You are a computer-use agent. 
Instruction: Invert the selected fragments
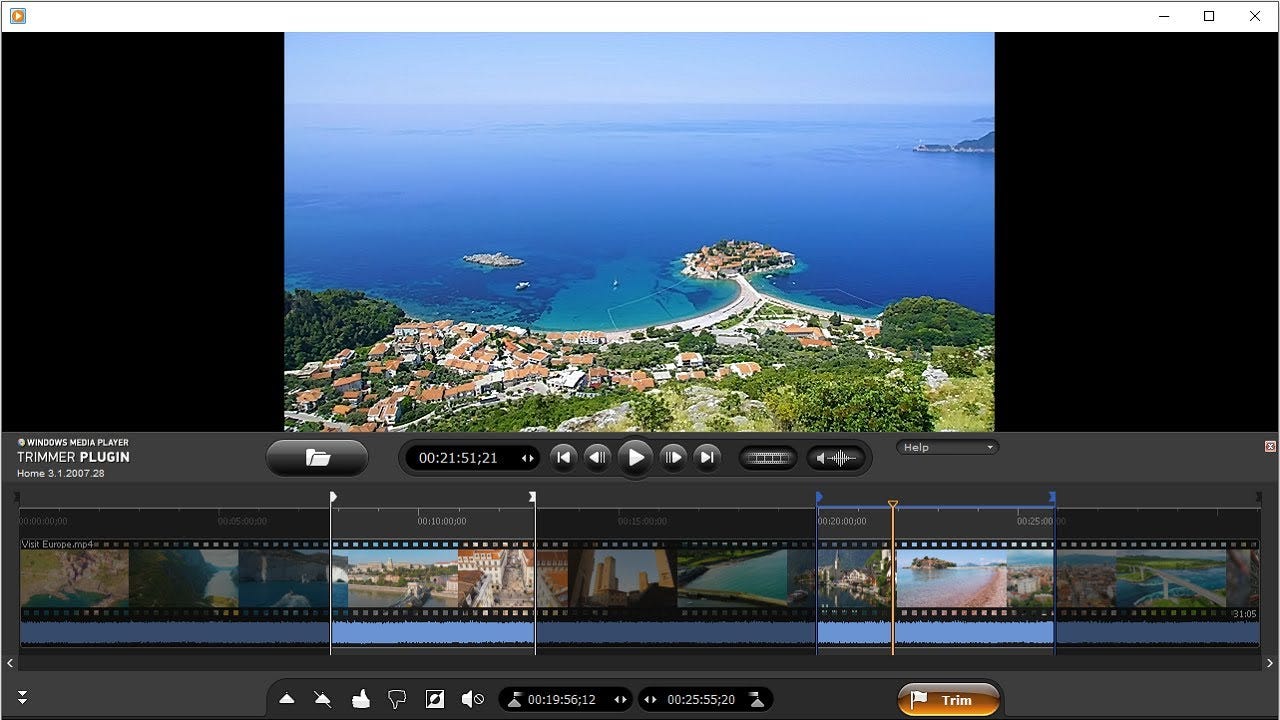click(435, 699)
